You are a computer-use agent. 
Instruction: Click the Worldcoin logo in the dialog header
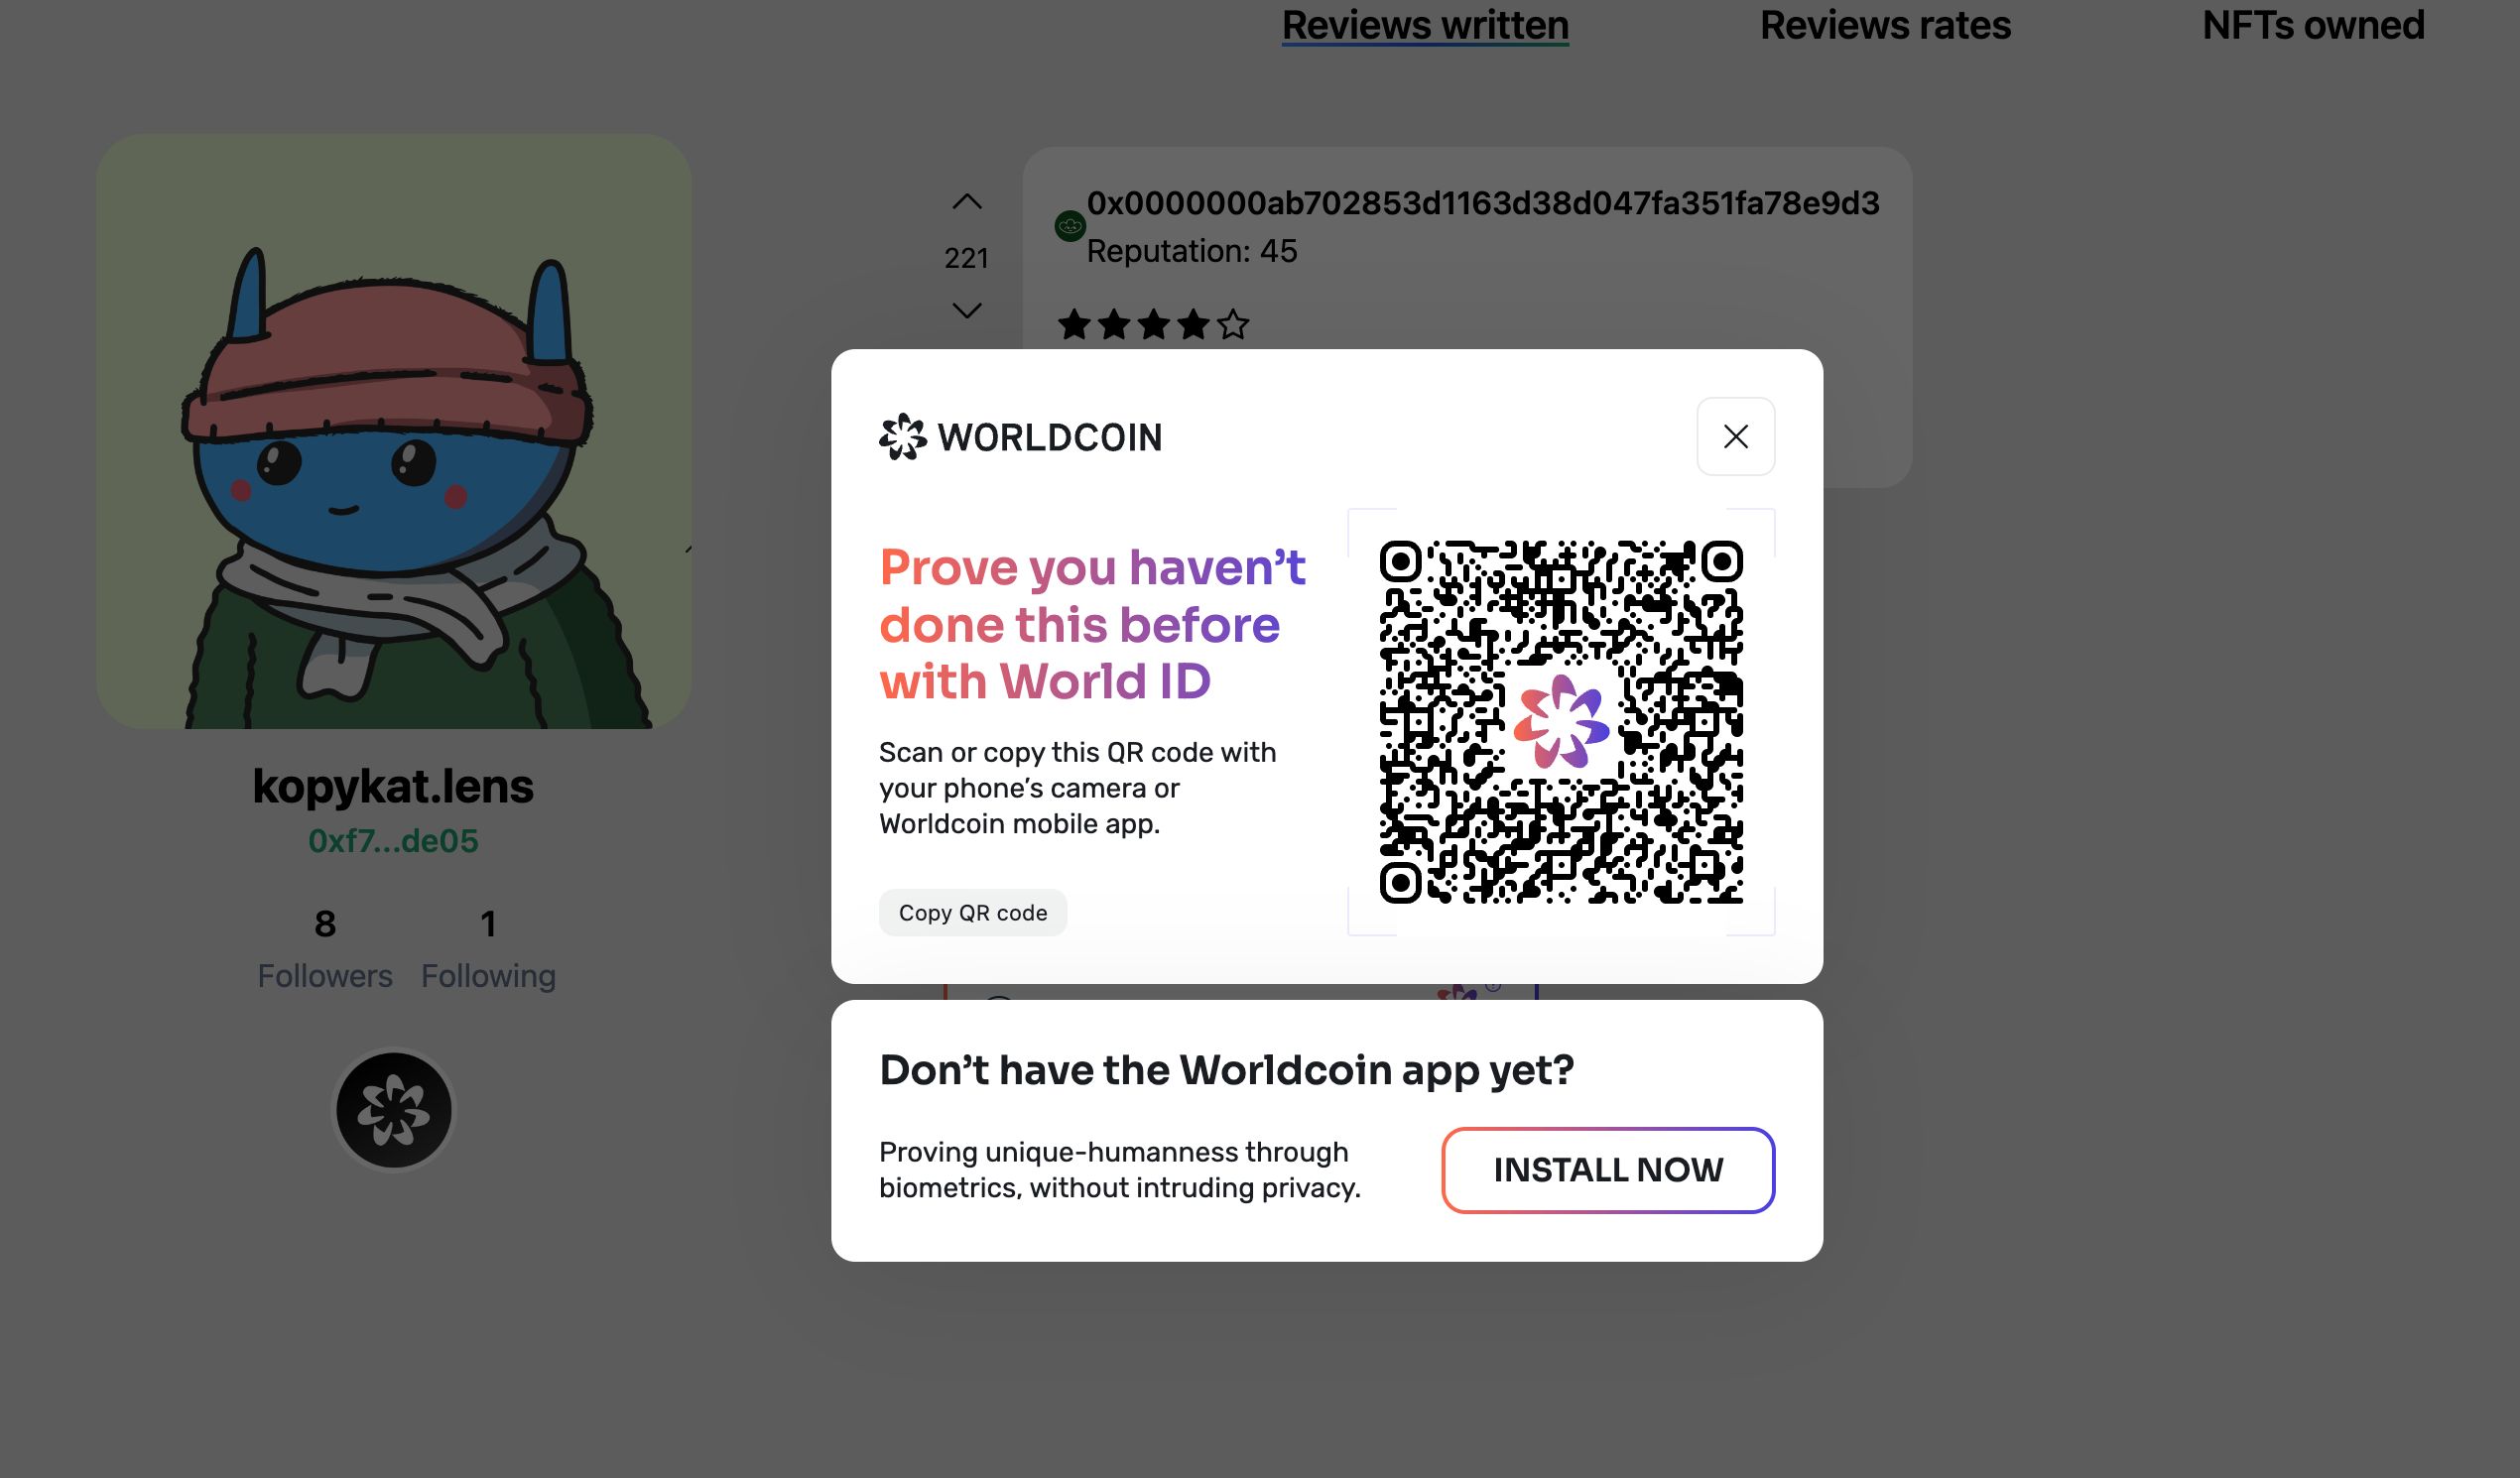click(x=1020, y=437)
